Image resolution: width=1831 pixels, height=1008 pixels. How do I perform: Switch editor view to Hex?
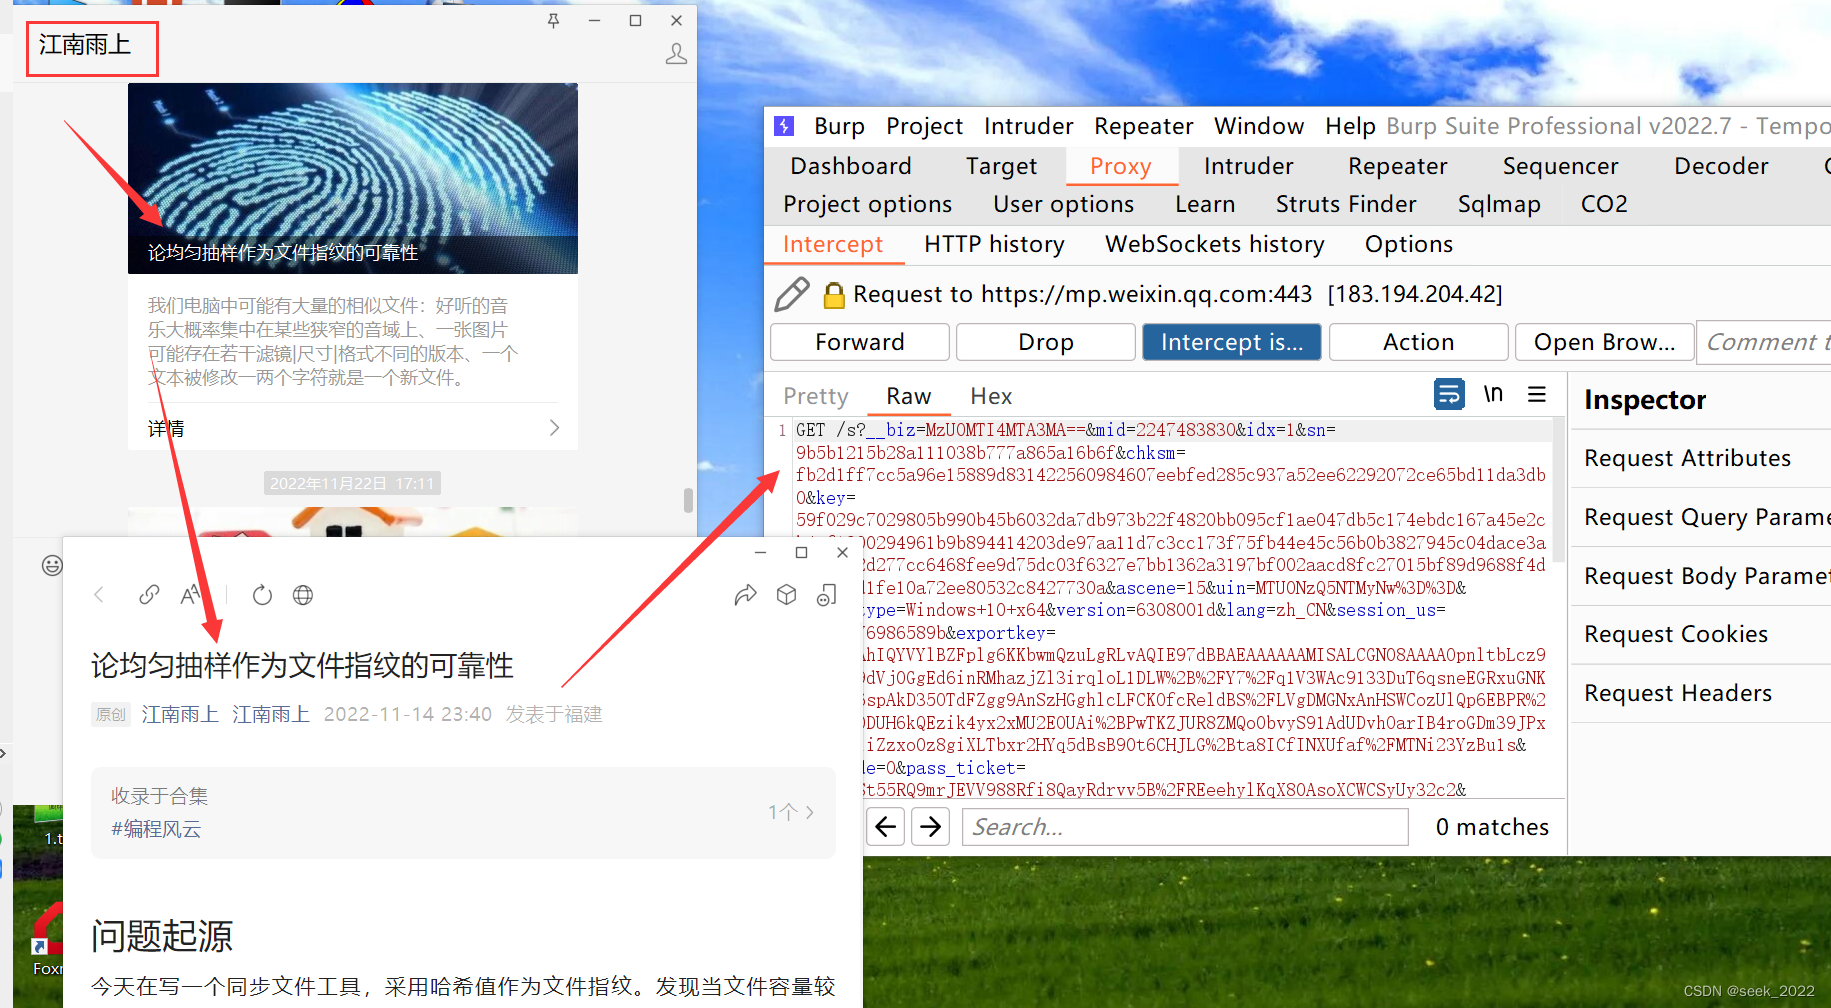point(991,396)
